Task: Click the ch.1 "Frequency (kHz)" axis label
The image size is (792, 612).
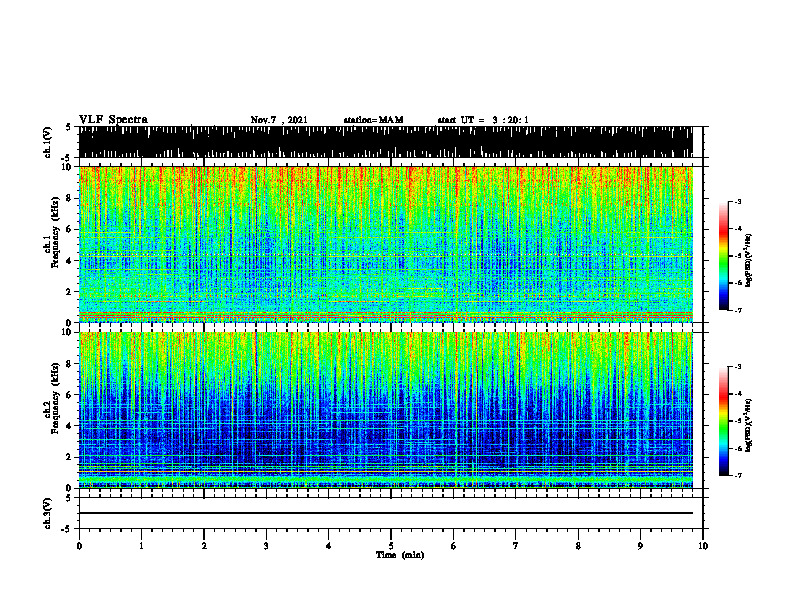Action: point(55,233)
